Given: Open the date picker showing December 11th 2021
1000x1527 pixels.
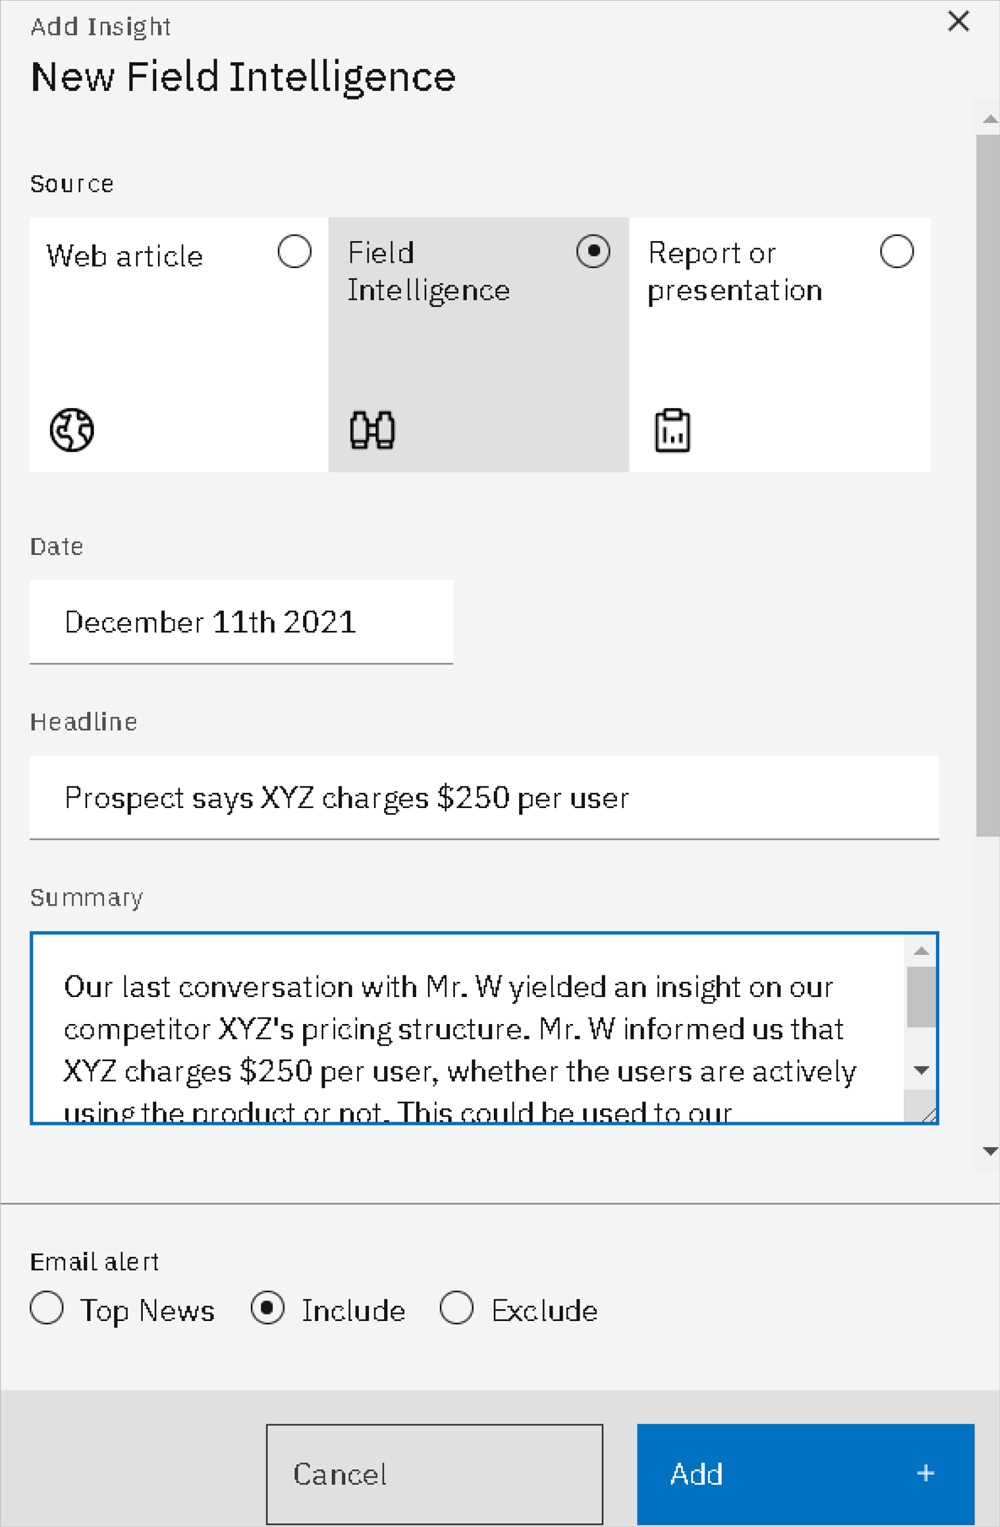Looking at the screenshot, I should click(x=241, y=622).
